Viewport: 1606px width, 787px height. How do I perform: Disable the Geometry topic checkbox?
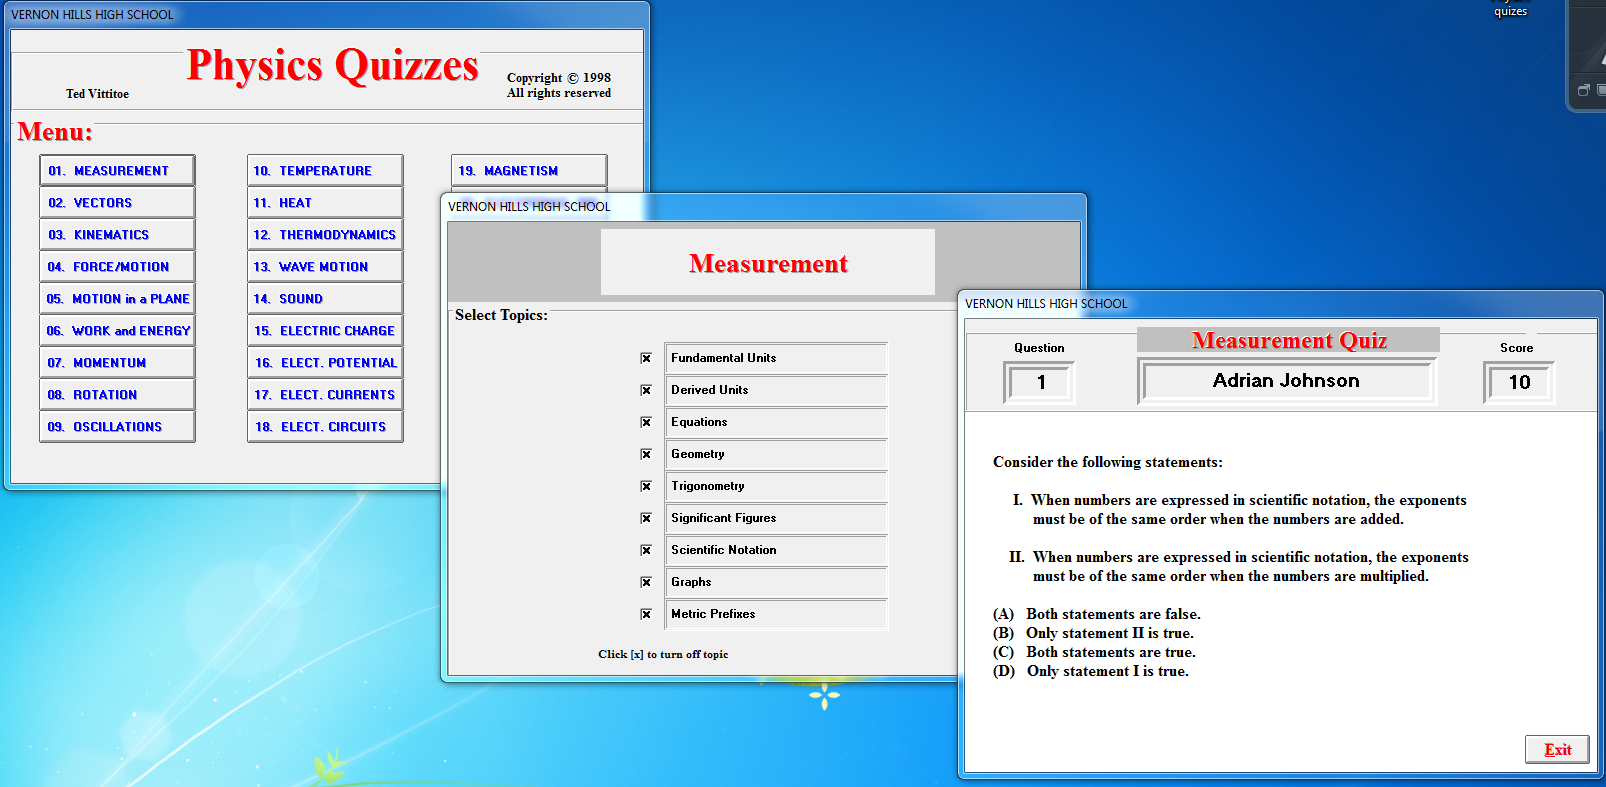[646, 454]
